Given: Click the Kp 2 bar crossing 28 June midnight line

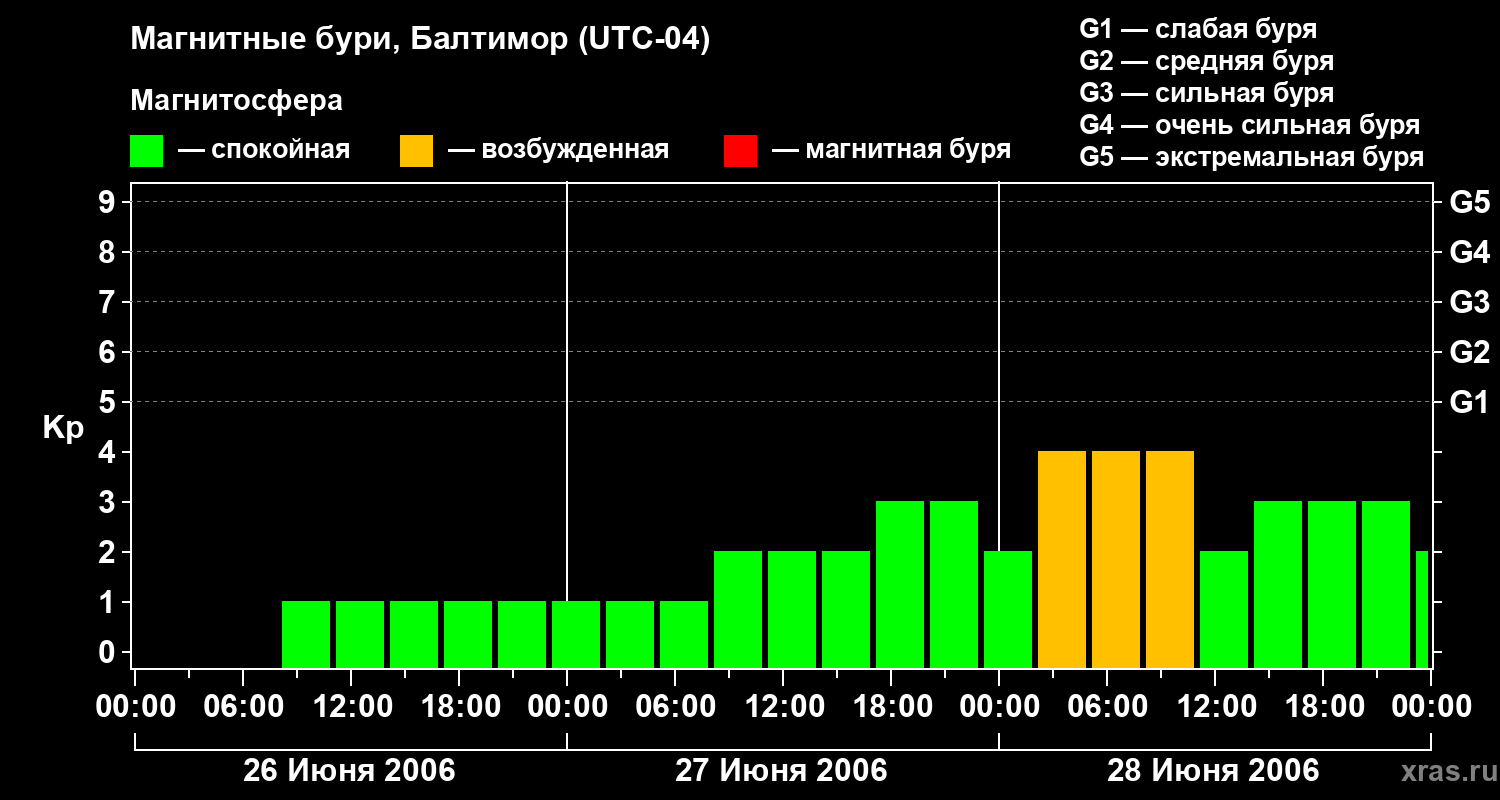Looking at the screenshot, I should pos(1008,609).
